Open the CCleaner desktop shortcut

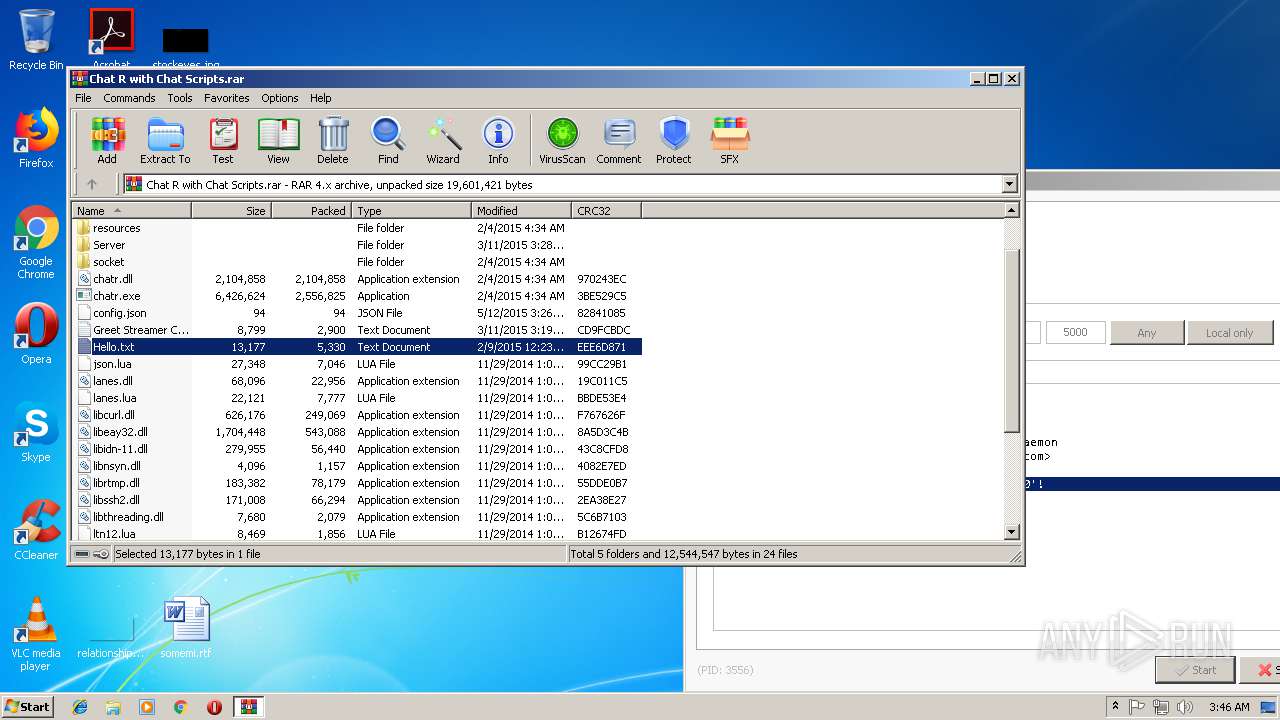pos(36,530)
